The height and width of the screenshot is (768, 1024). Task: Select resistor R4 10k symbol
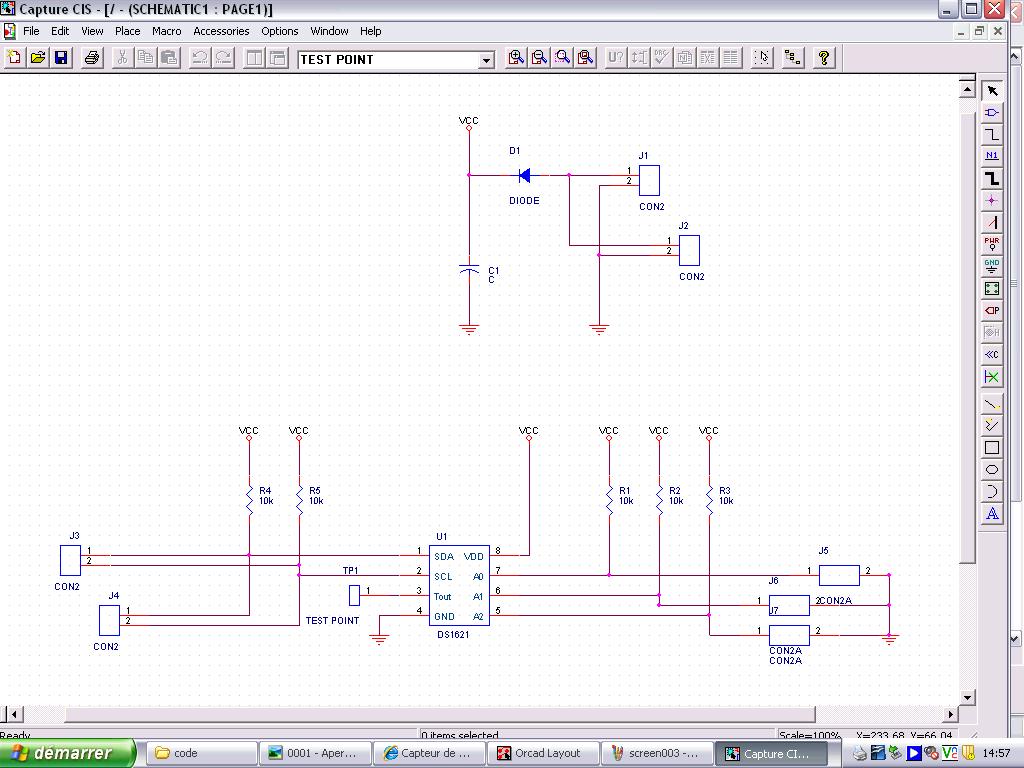pyautogui.click(x=249, y=498)
